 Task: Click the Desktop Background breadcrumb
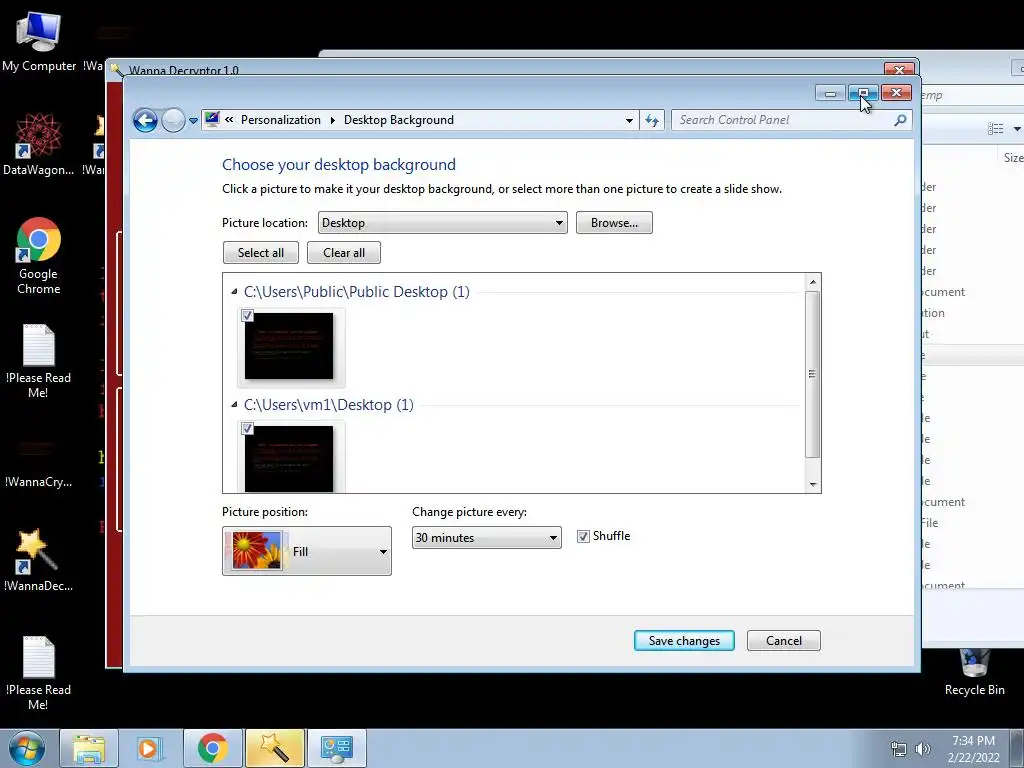click(x=398, y=120)
